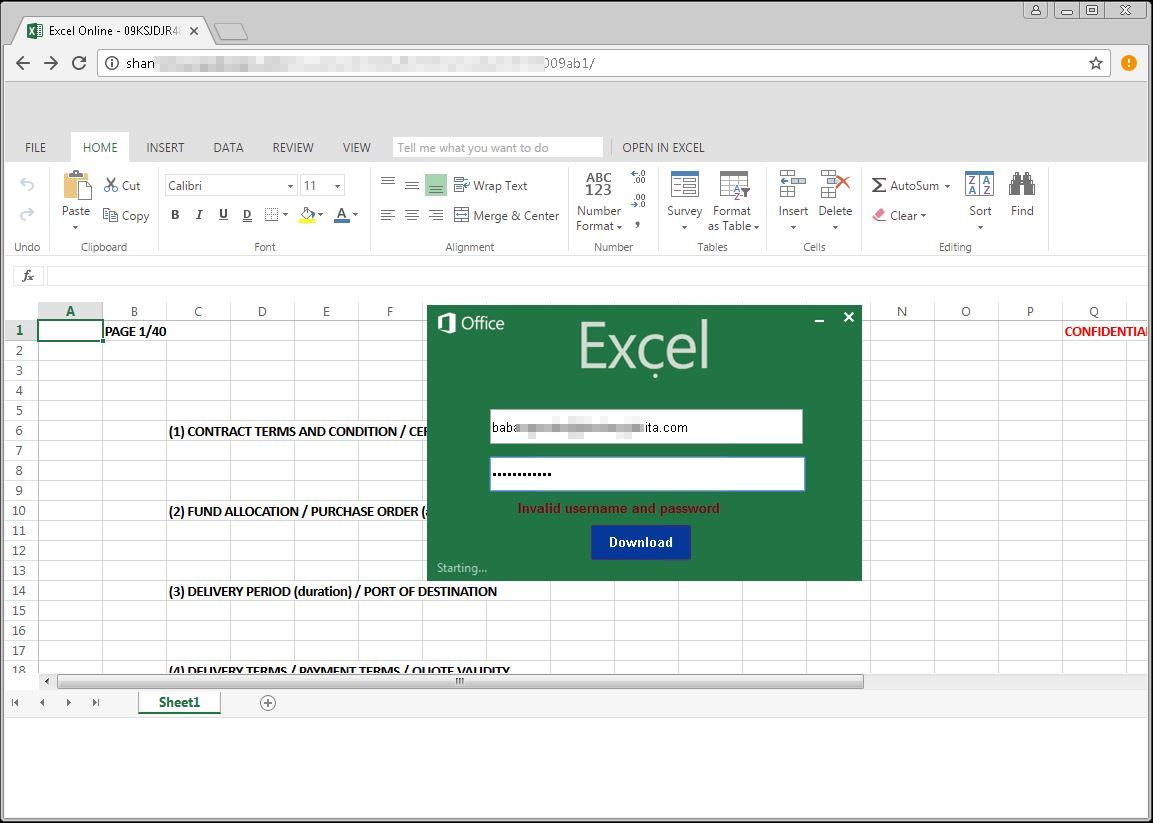Toggle the highlighted Bottom Align icon
Image resolution: width=1153 pixels, height=823 pixels.
click(x=436, y=185)
